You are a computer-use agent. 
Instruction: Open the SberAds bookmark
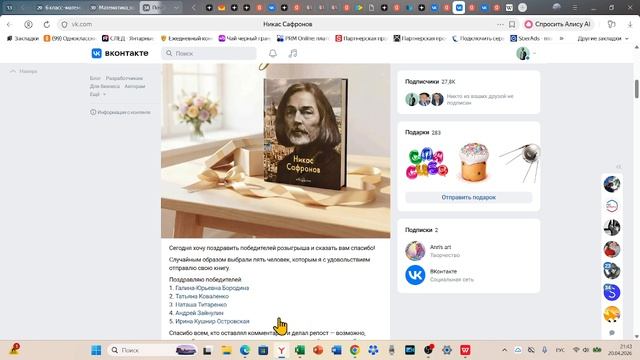coord(531,38)
